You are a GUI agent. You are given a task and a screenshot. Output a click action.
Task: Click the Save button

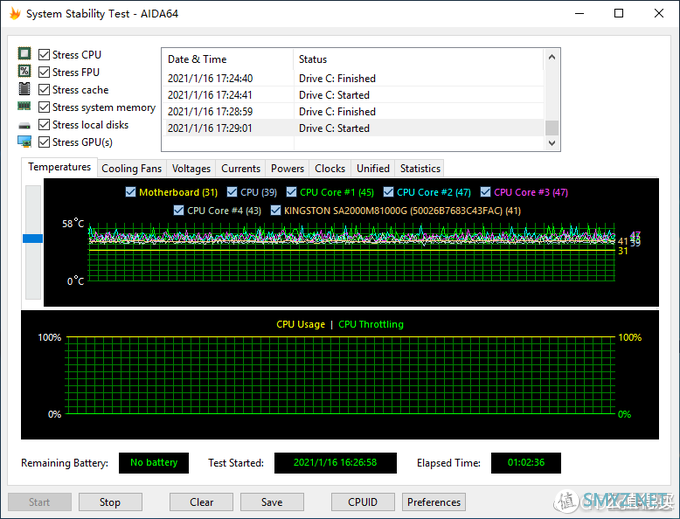point(272,502)
